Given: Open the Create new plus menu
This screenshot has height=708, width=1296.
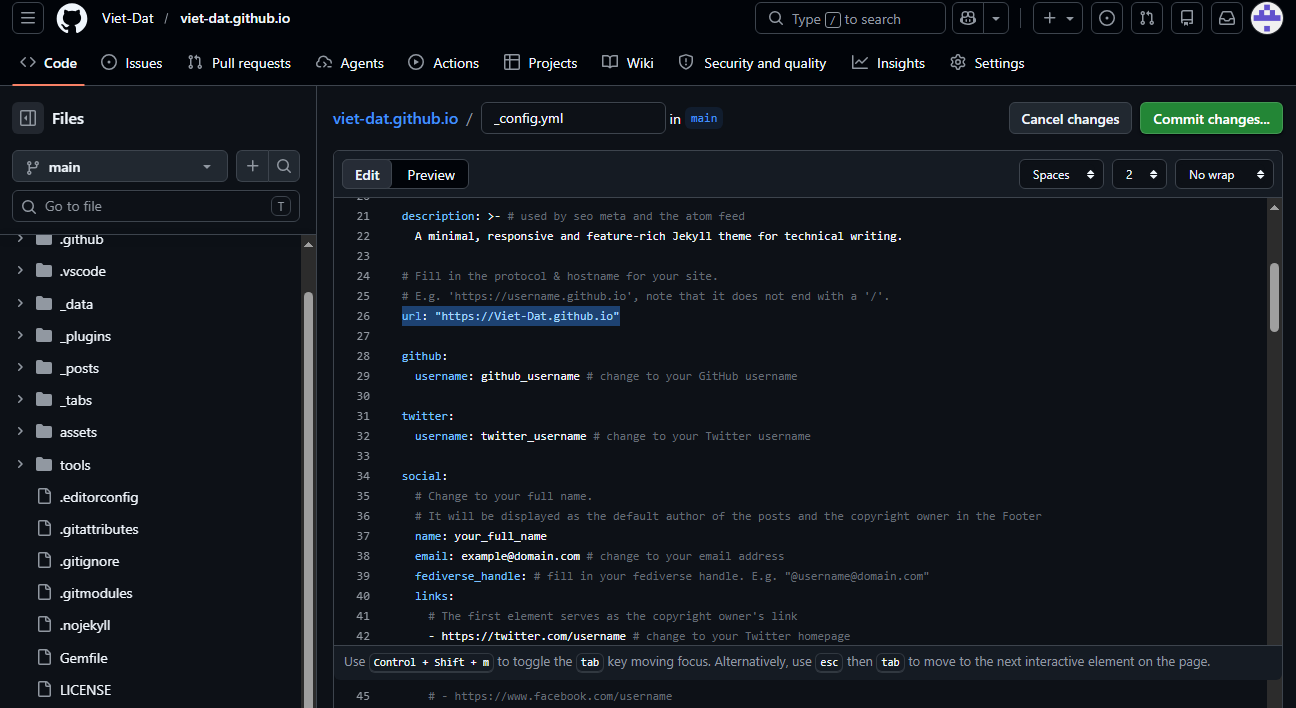Looking at the screenshot, I should 1059,18.
